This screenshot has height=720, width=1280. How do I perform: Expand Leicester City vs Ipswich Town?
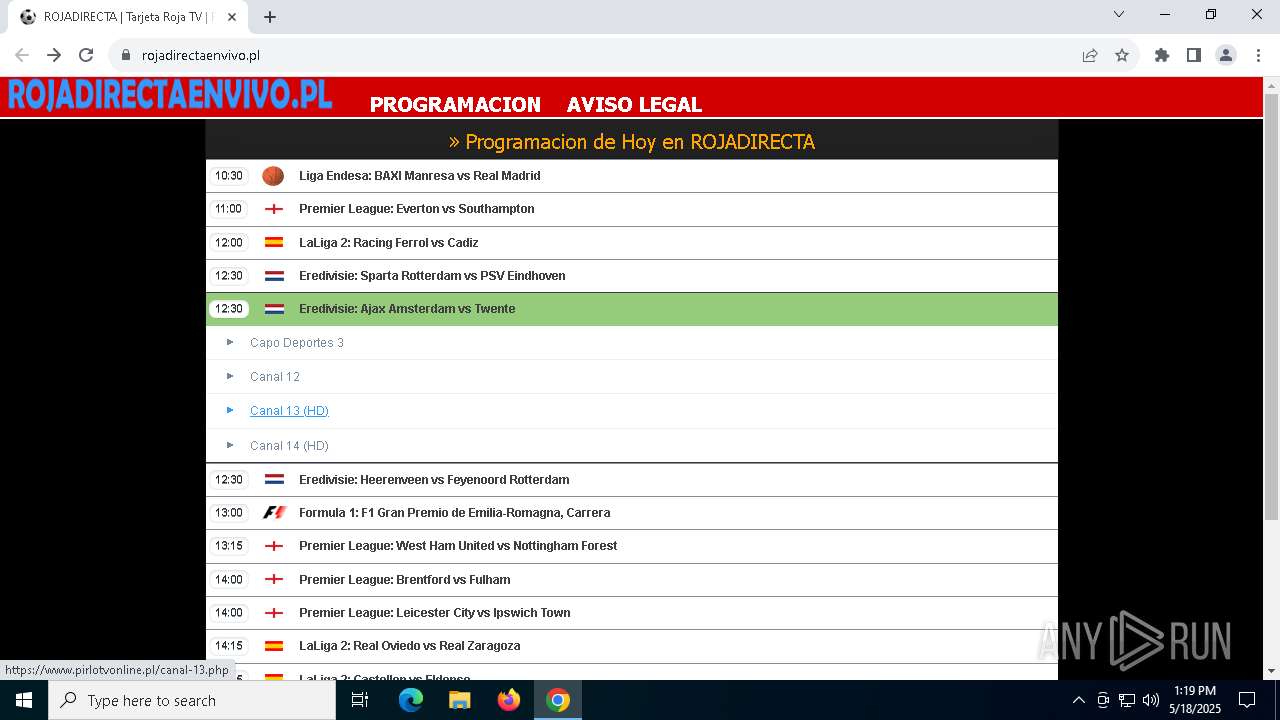click(631, 612)
